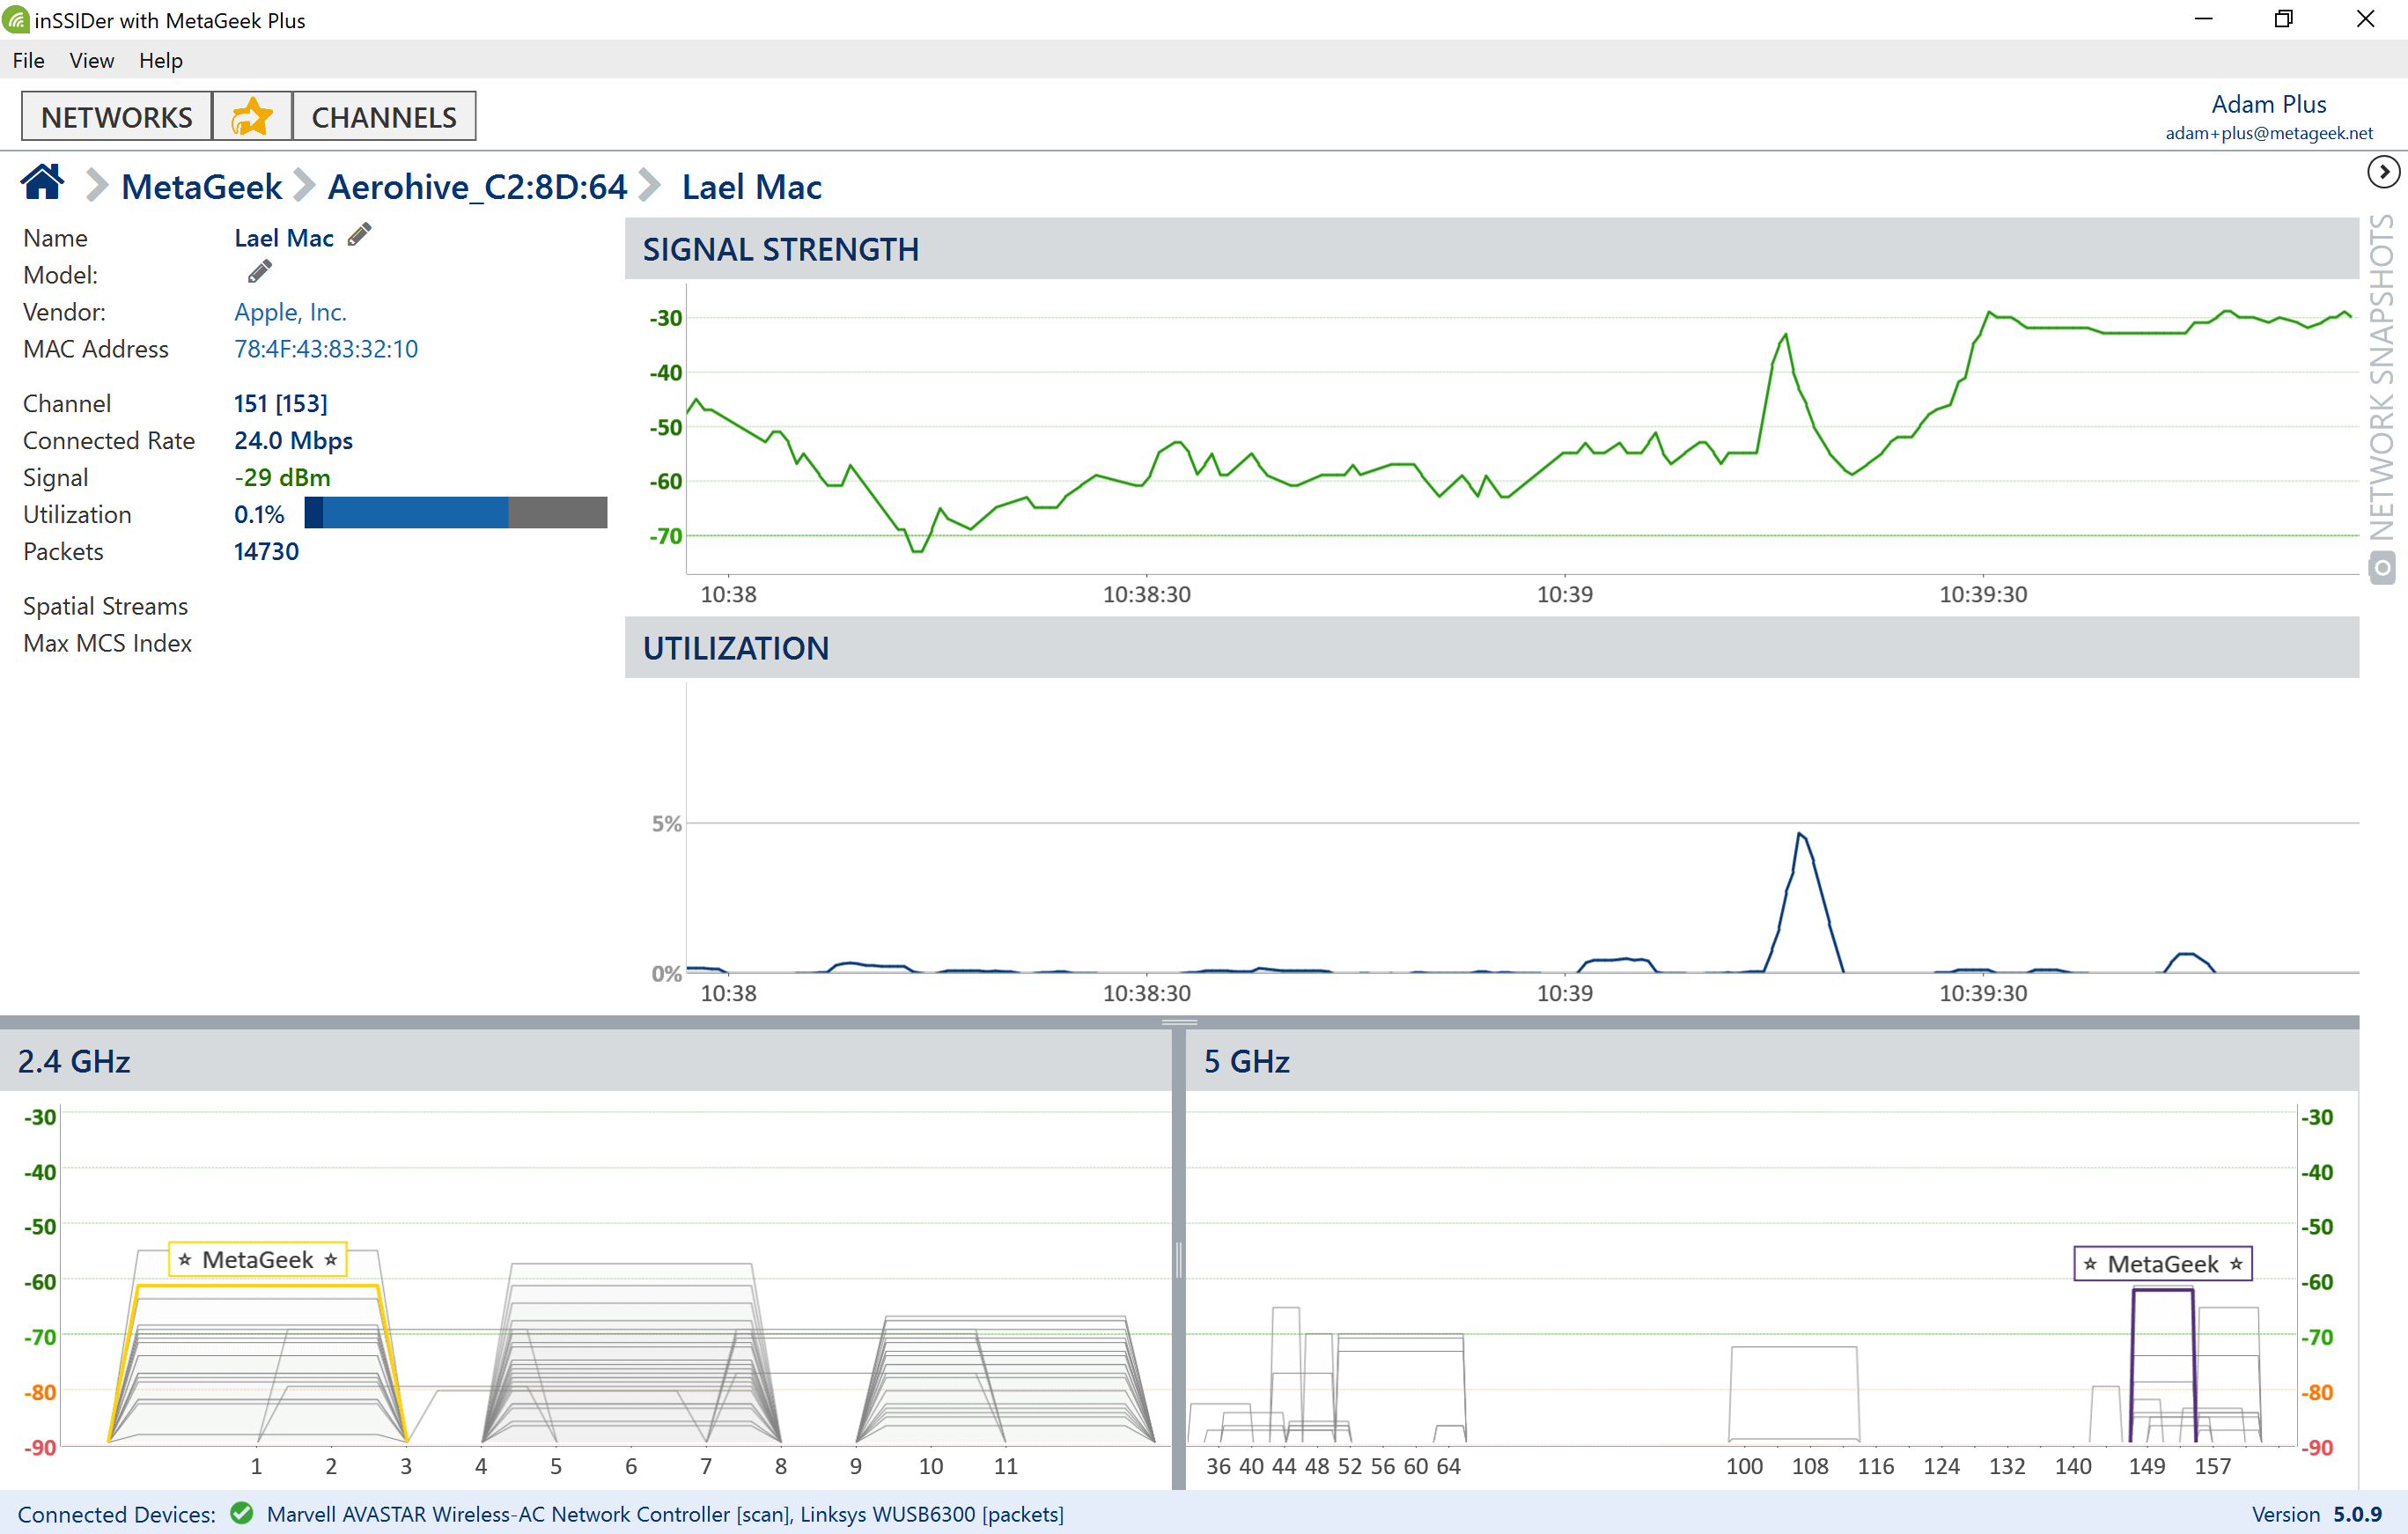Switch to the NETWORKS tab

tap(117, 117)
